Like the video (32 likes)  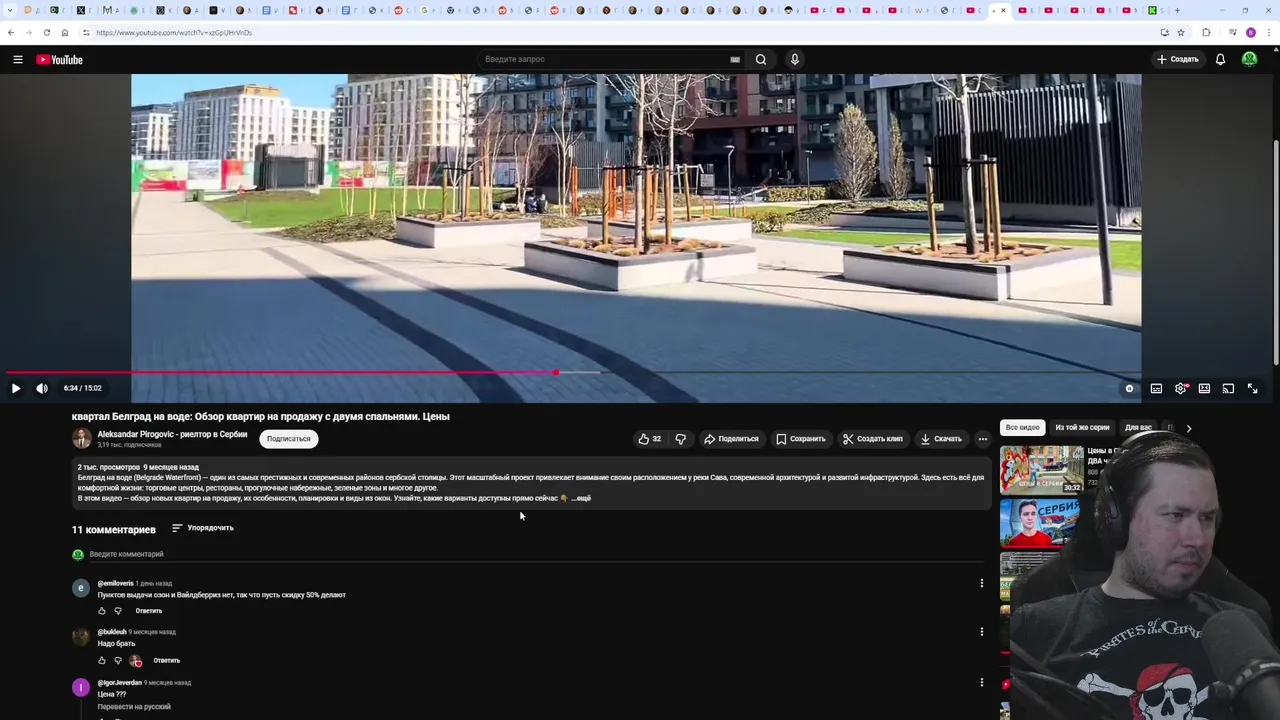click(x=649, y=439)
